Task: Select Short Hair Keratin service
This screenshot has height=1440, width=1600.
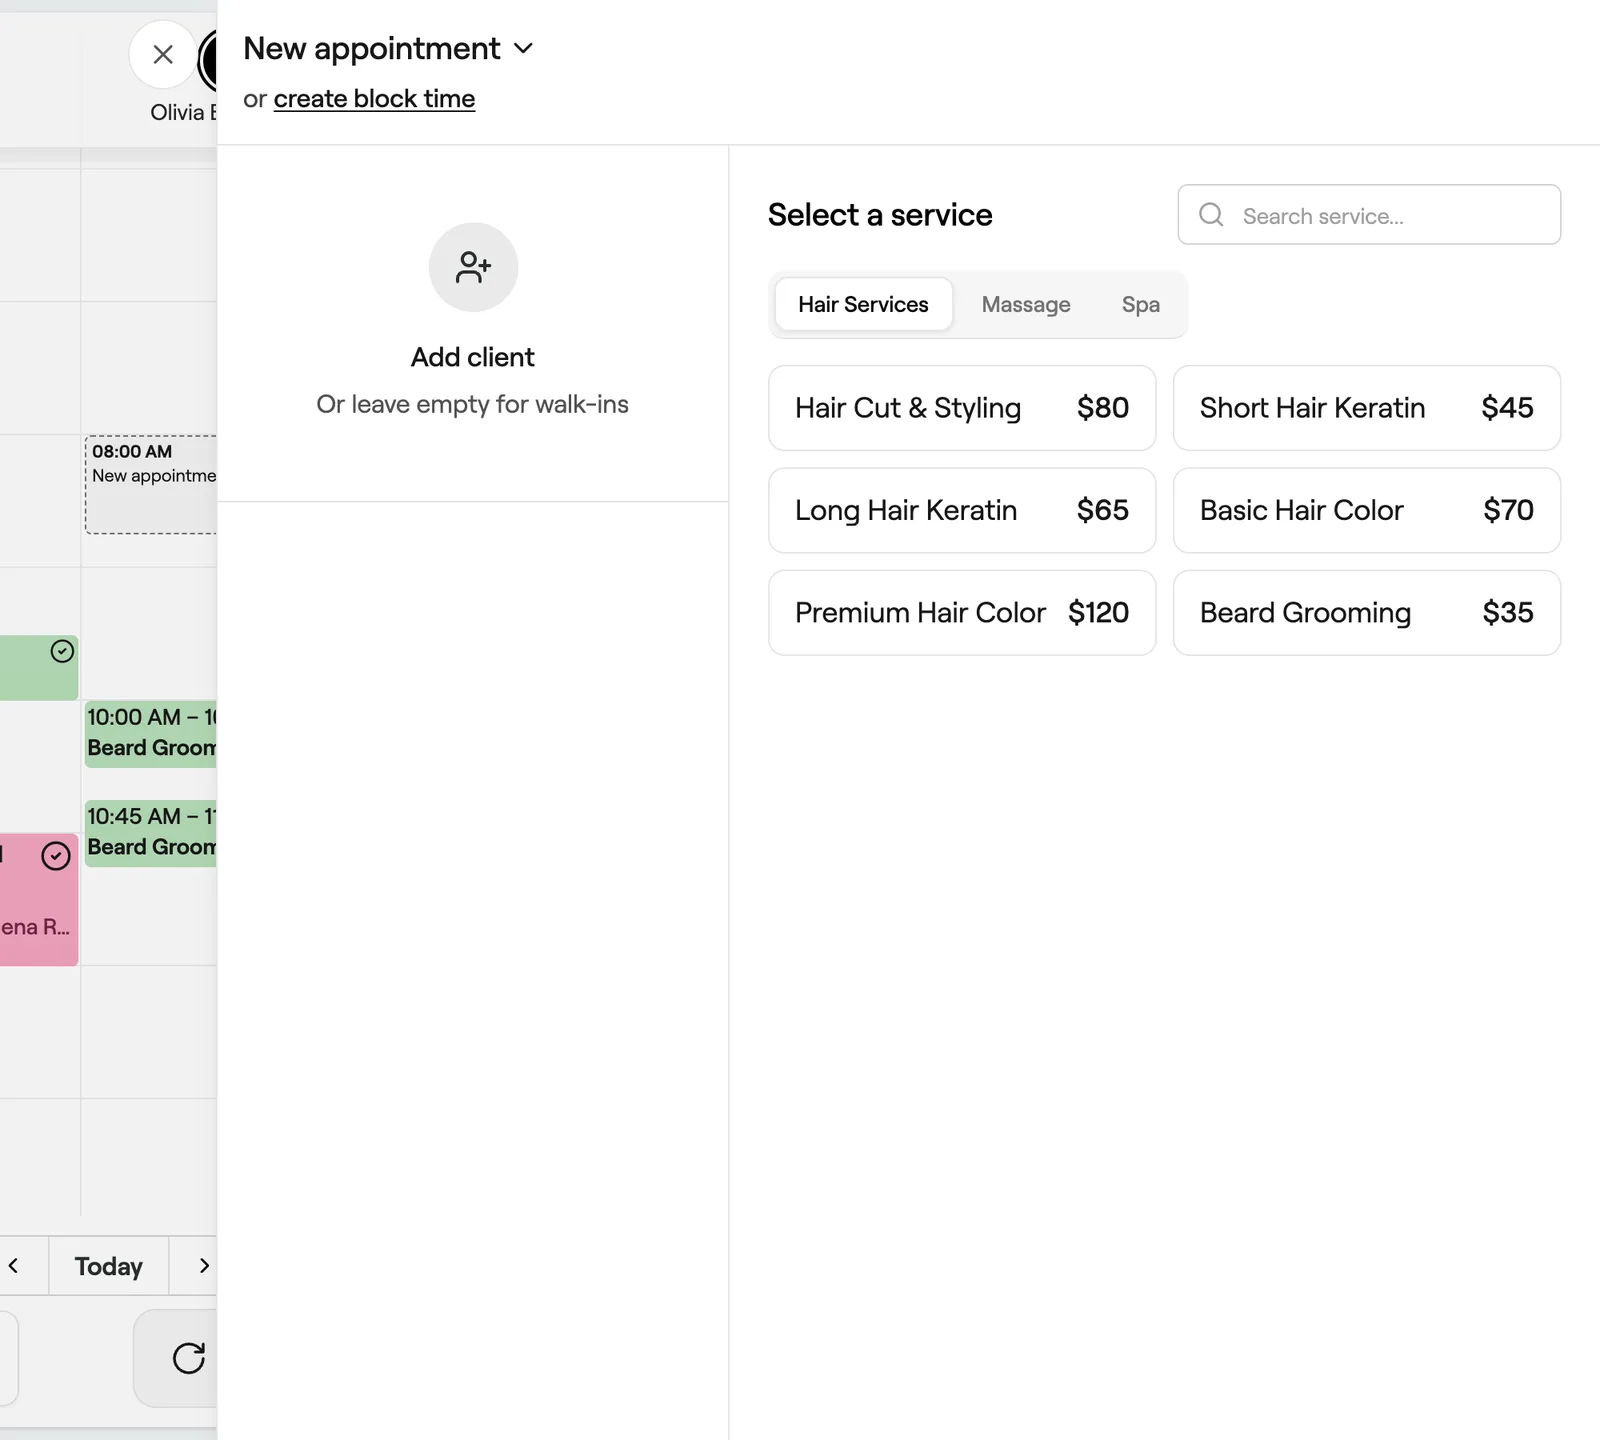Action: click(1367, 408)
